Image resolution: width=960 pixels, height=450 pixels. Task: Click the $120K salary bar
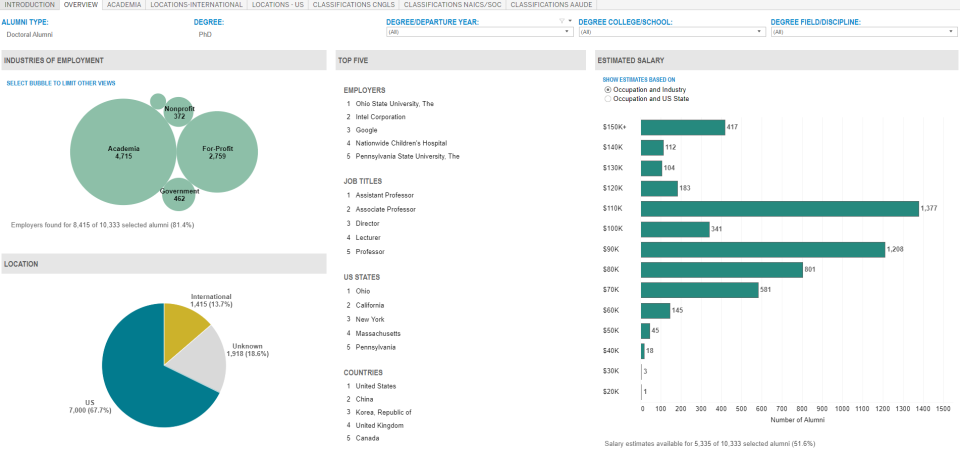pyautogui.click(x=659, y=188)
